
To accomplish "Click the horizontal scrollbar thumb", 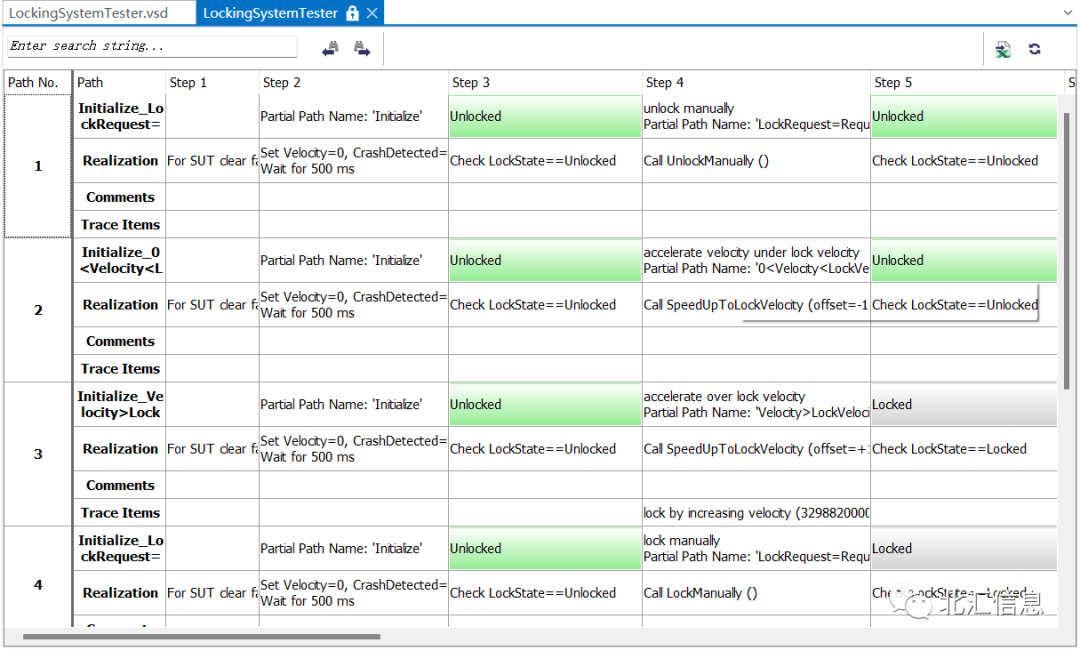I will coord(200,636).
